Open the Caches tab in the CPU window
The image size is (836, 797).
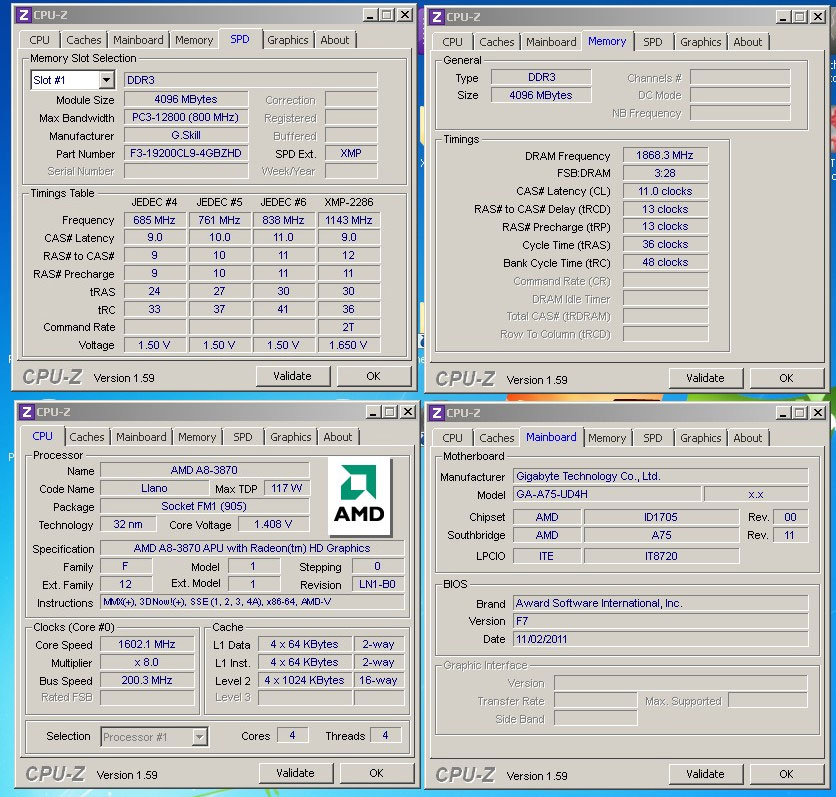point(87,437)
